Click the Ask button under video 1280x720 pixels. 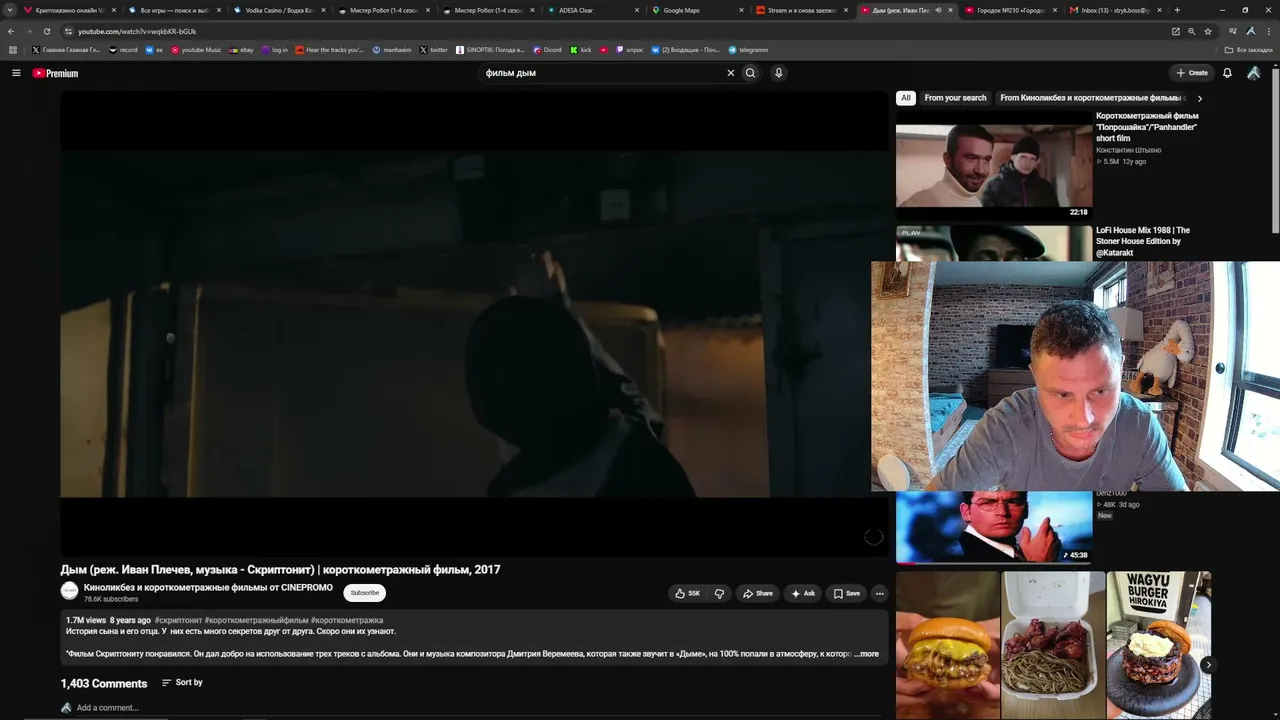click(x=803, y=593)
